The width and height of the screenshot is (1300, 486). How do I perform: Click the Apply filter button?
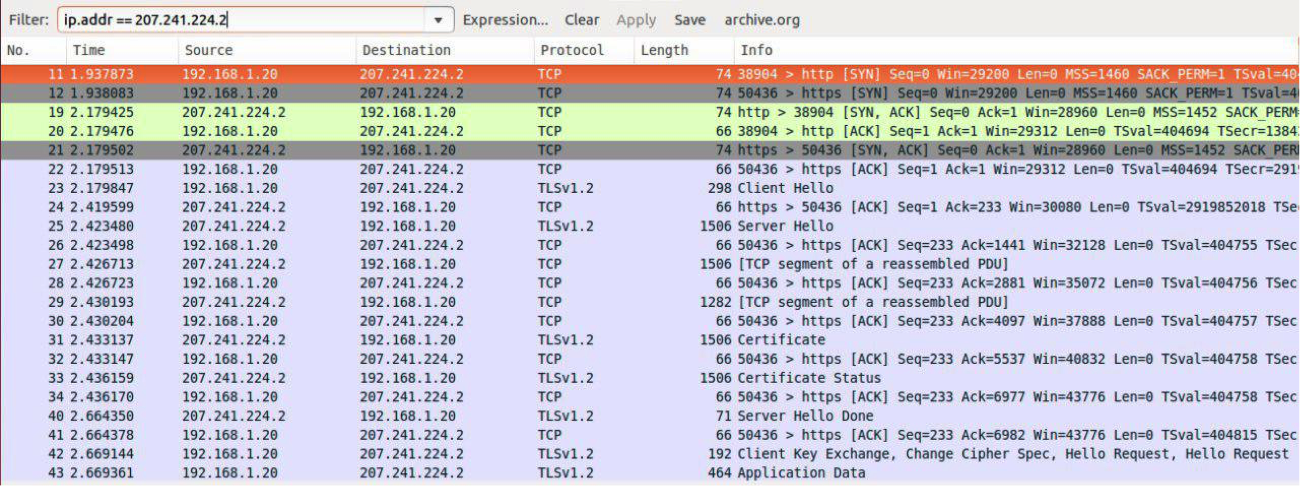pyautogui.click(x=636, y=20)
